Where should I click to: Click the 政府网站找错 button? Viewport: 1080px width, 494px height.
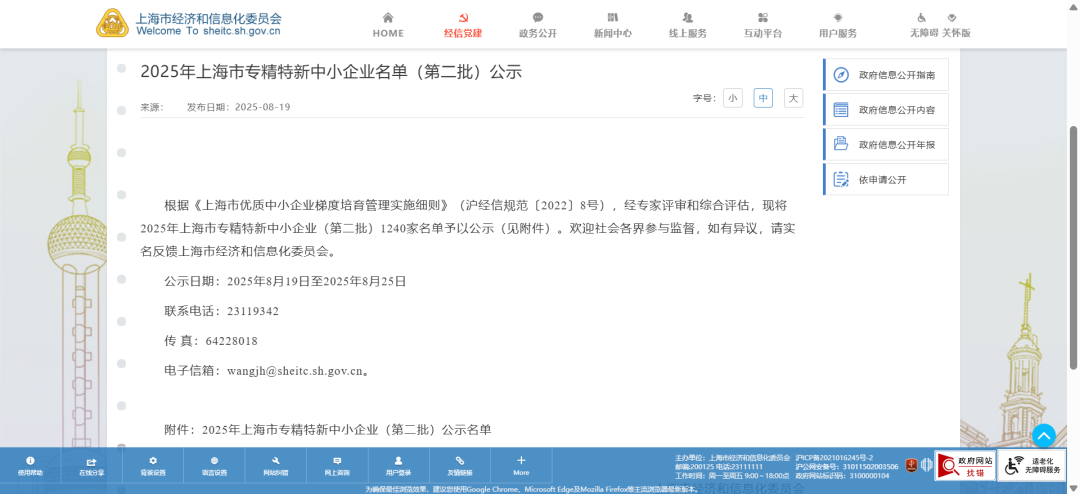pos(965,465)
